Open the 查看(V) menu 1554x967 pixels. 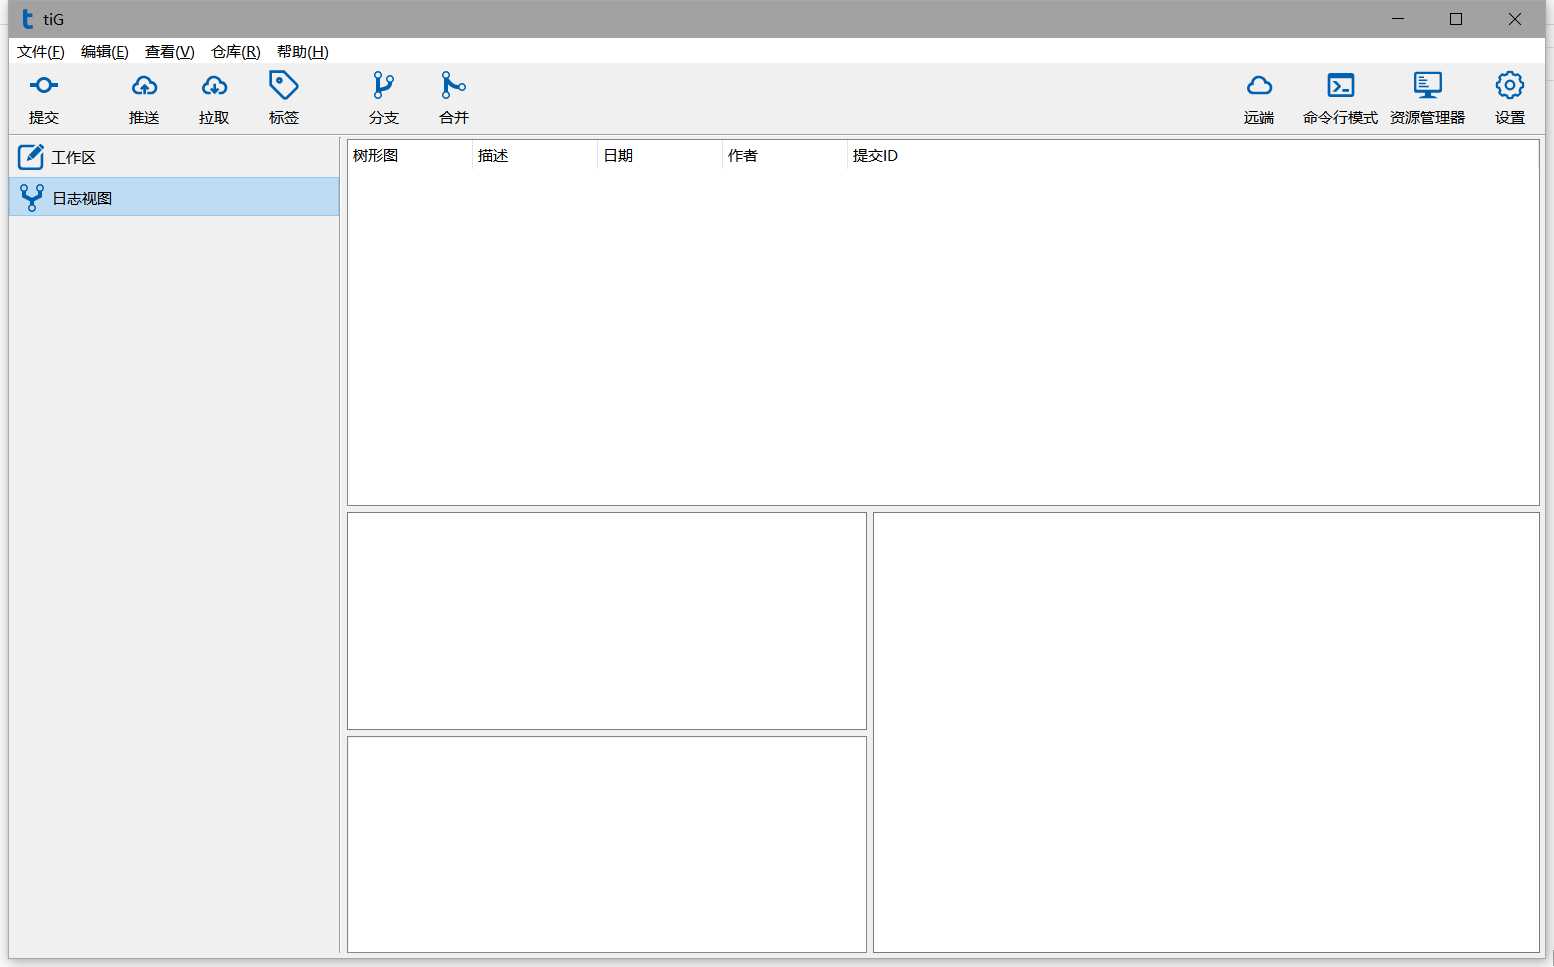pyautogui.click(x=170, y=52)
